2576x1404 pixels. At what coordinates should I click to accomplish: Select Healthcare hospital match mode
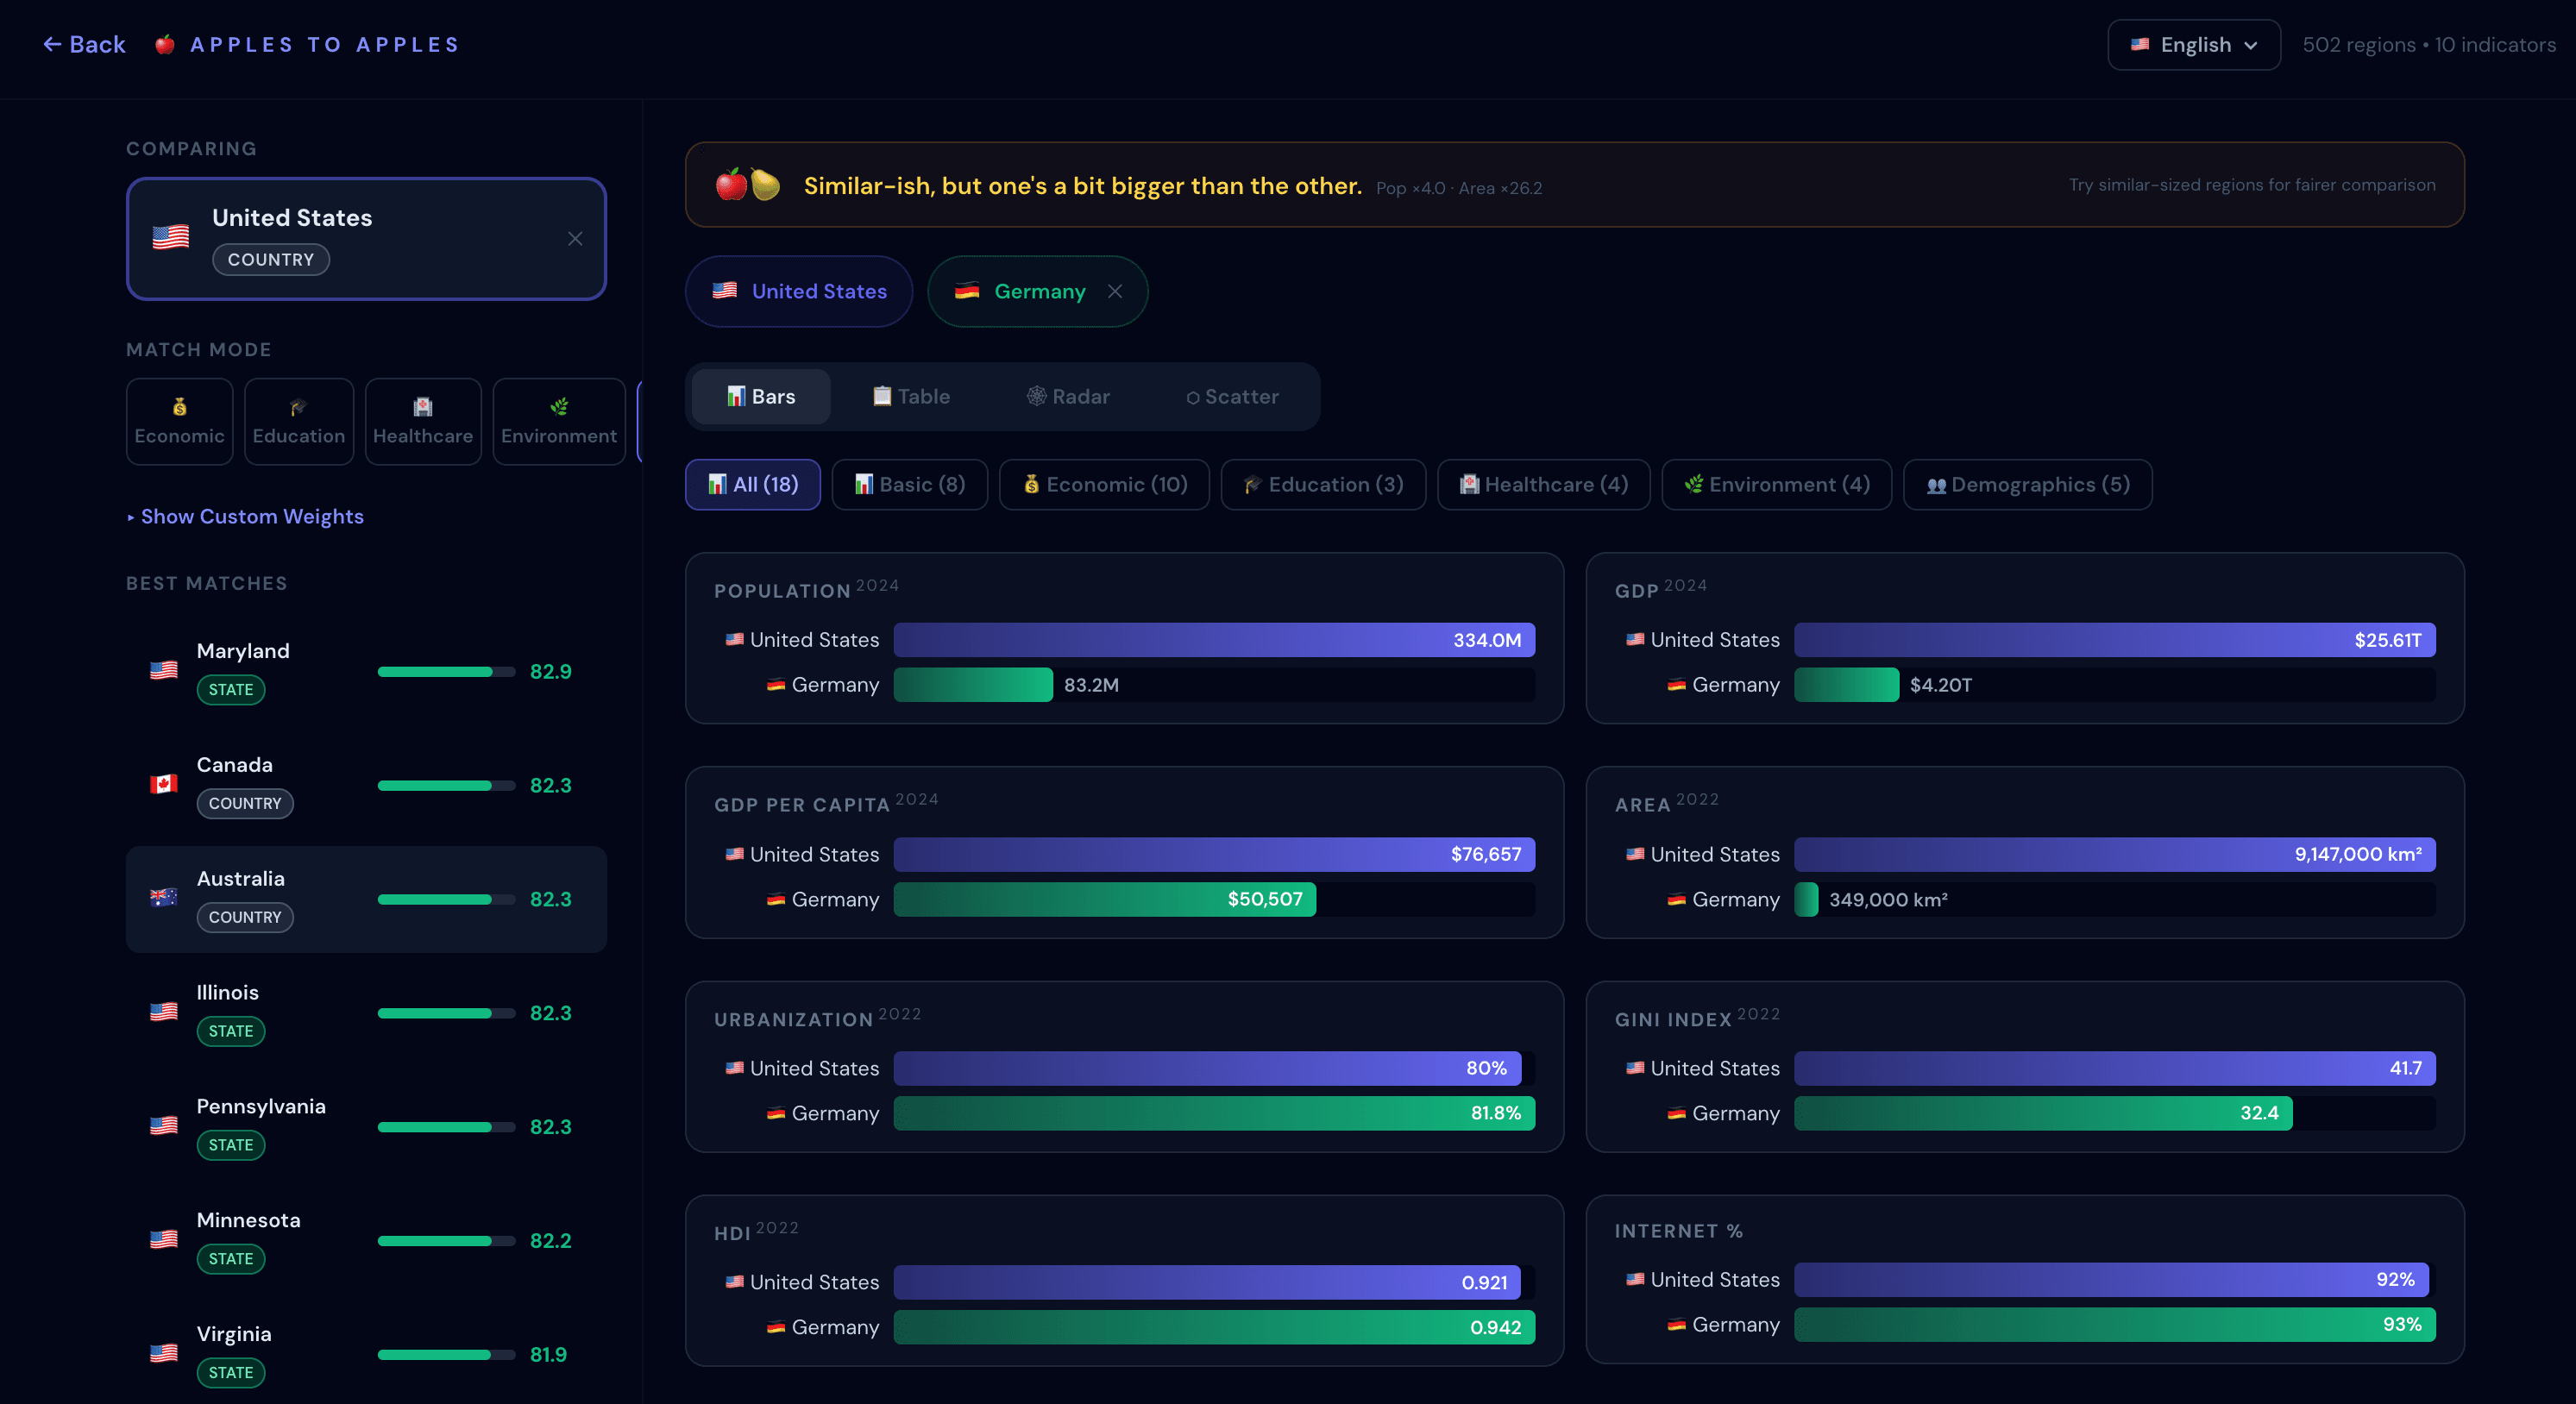pos(423,421)
